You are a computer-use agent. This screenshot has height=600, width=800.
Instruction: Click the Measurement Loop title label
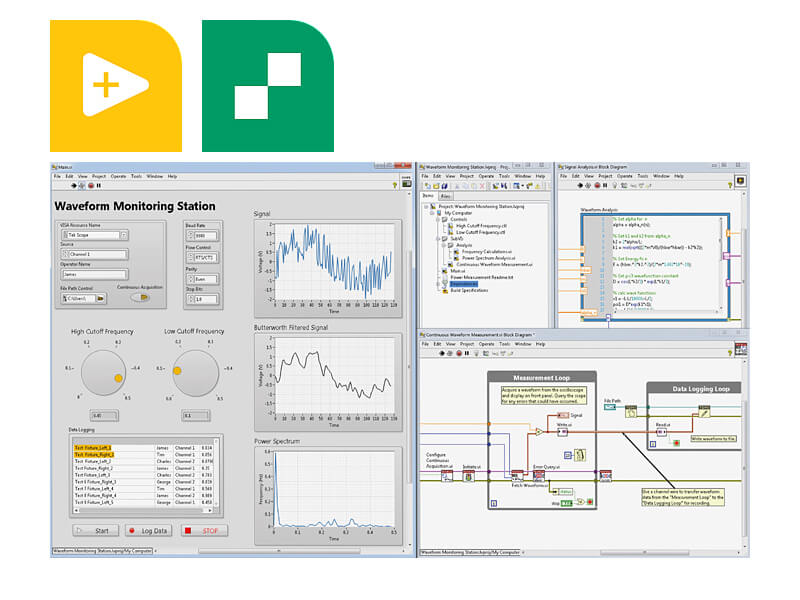541,378
